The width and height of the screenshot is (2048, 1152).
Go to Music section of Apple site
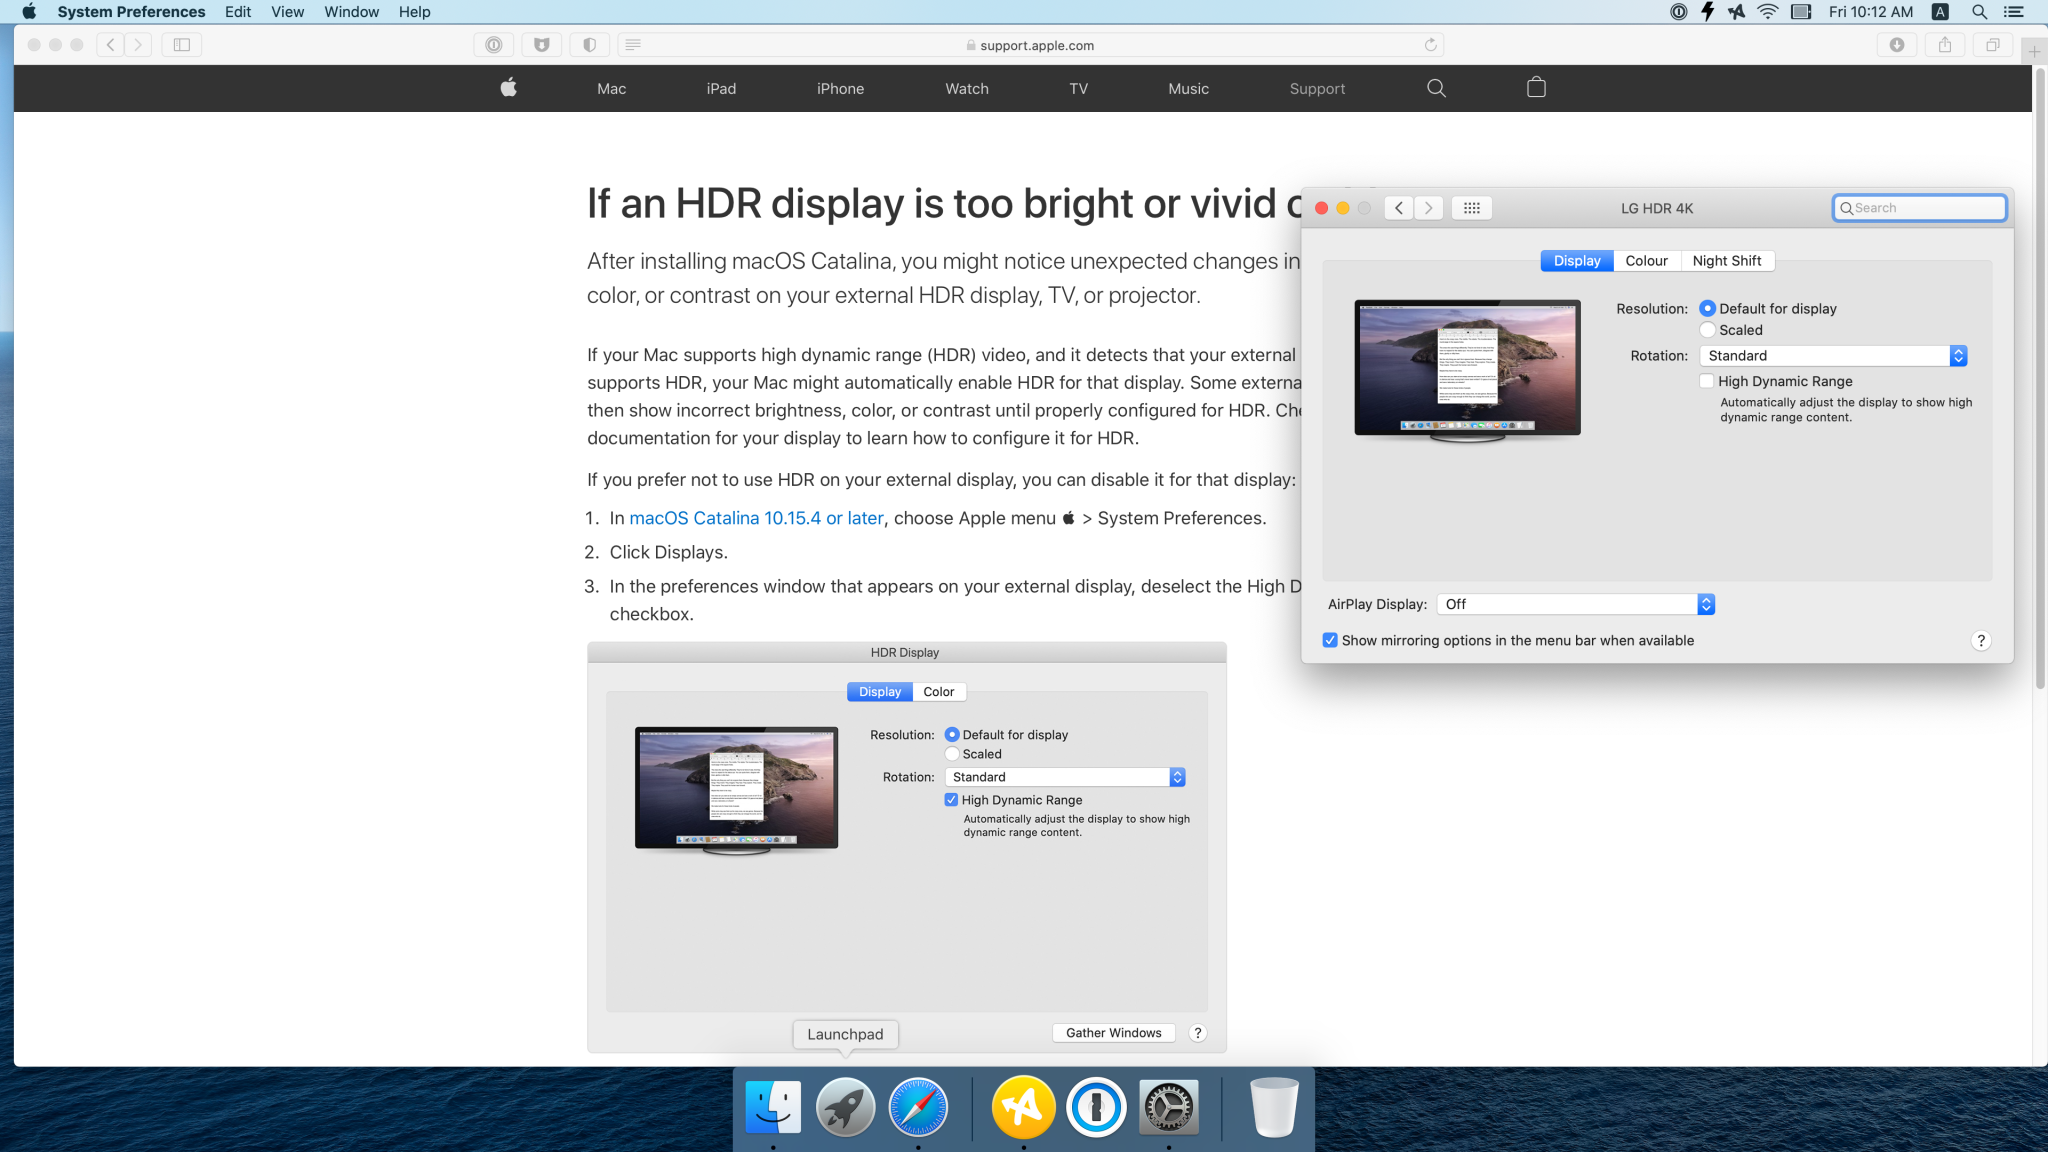[x=1188, y=89]
